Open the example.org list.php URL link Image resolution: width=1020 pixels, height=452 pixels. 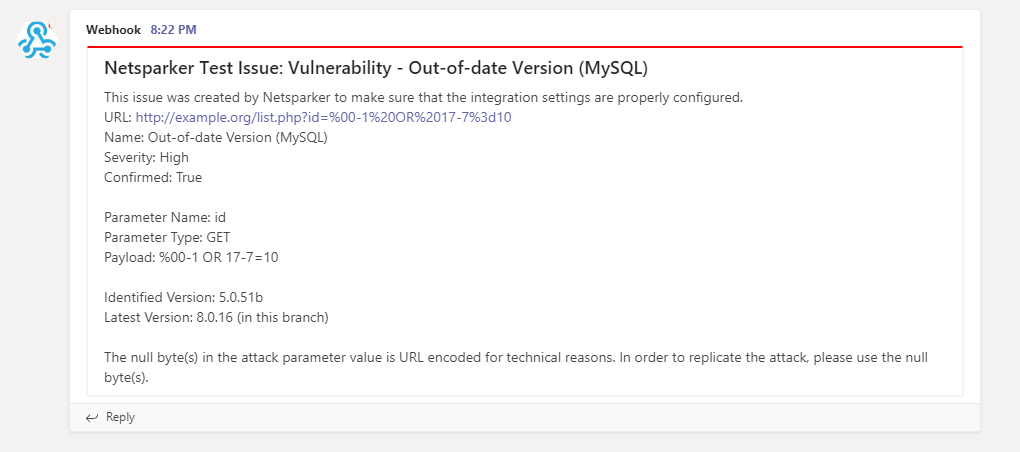tap(323, 117)
